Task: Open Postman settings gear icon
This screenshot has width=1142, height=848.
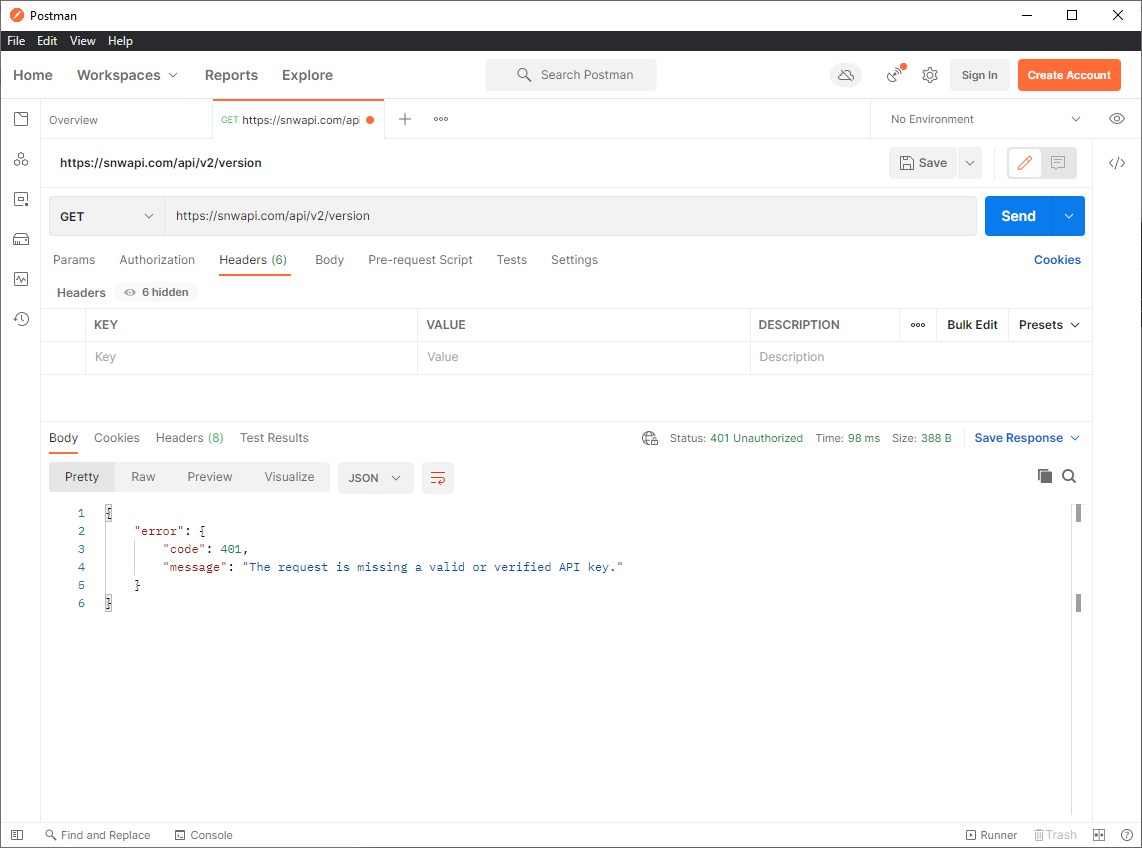Action: (x=930, y=75)
